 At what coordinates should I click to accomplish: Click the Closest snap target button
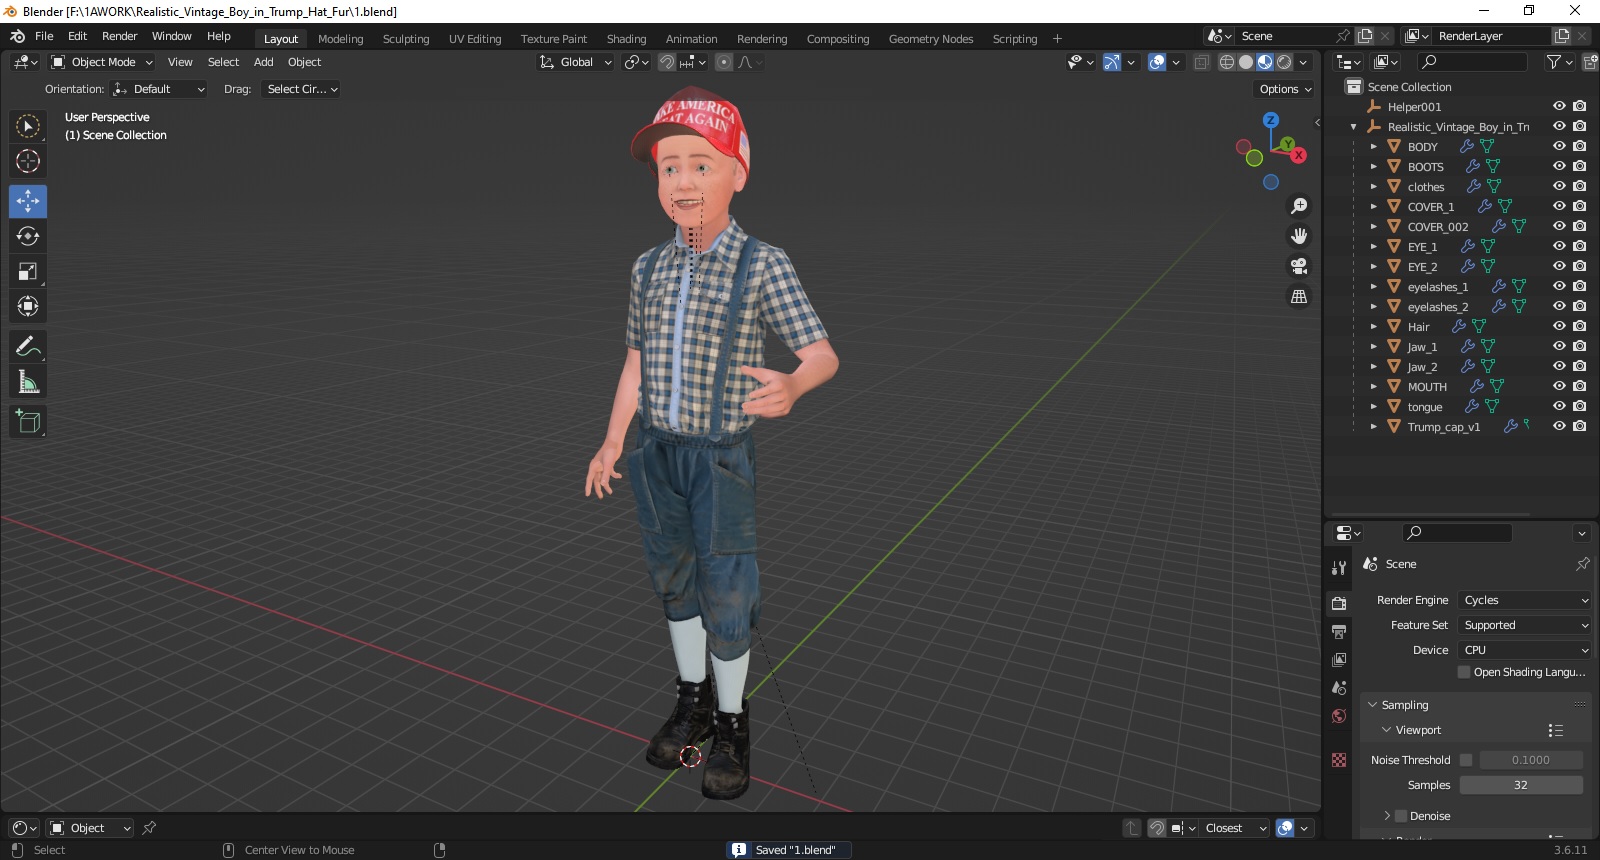tap(1236, 828)
